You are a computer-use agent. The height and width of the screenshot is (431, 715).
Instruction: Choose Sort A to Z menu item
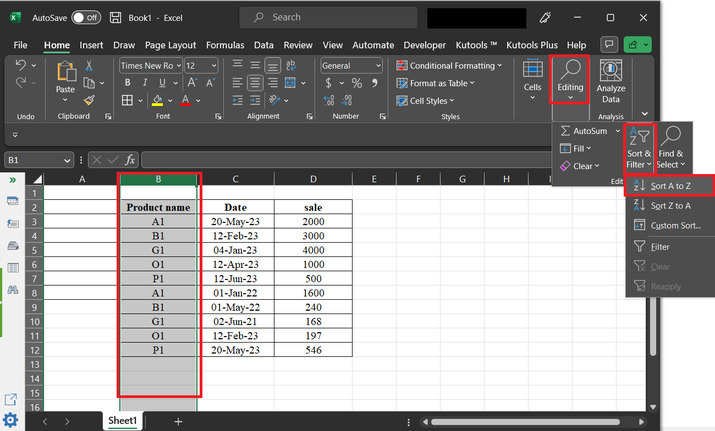point(671,186)
